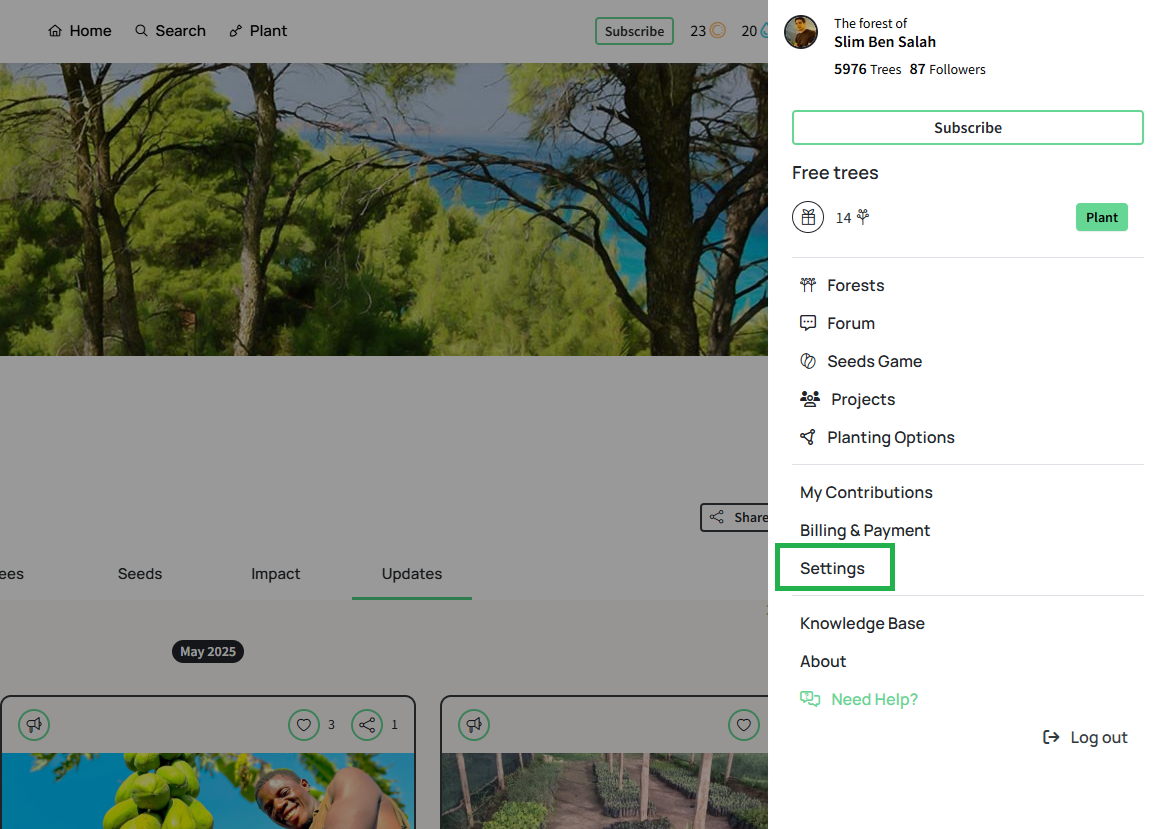The image size is (1165, 829).
Task: Click the megaphone icon on the papaya card
Action: click(34, 724)
